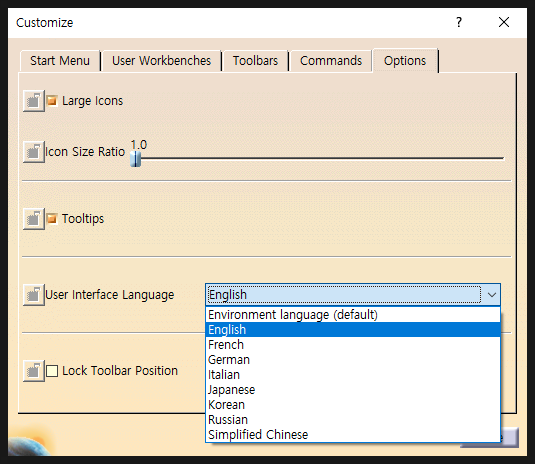
Task: Close the Customize dialog
Action: (x=504, y=23)
